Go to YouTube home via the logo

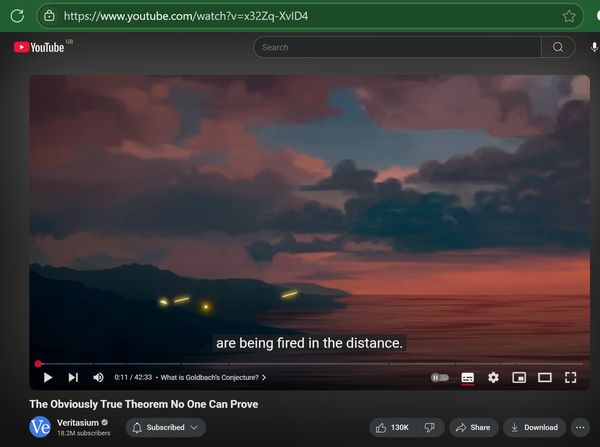coord(39,47)
